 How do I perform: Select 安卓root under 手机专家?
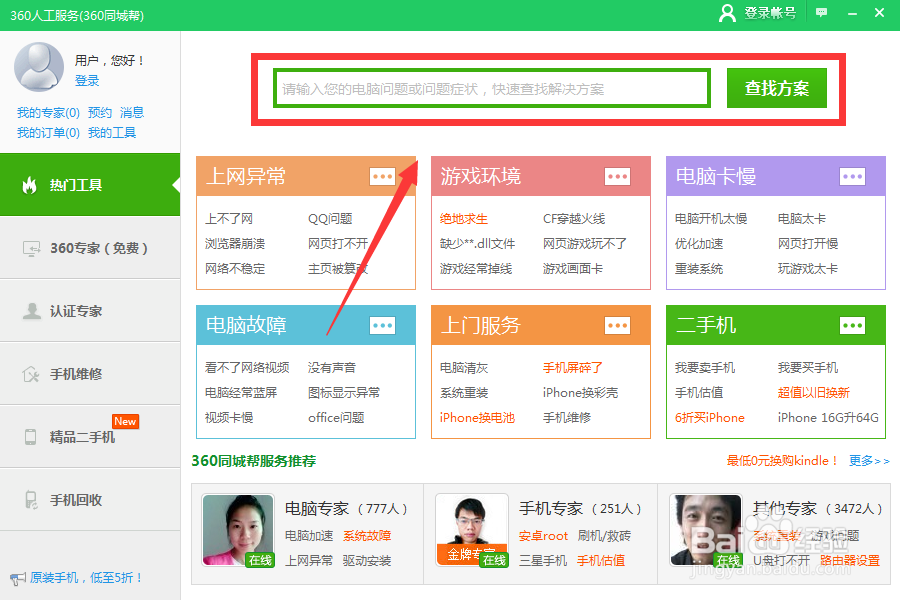[x=543, y=536]
